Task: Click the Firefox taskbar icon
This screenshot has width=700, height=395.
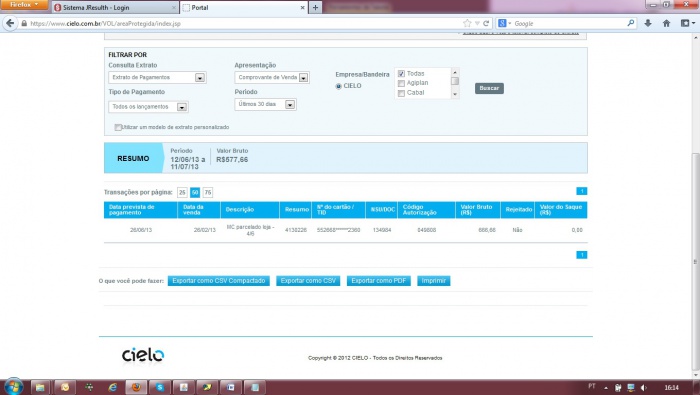Action: 136,387
